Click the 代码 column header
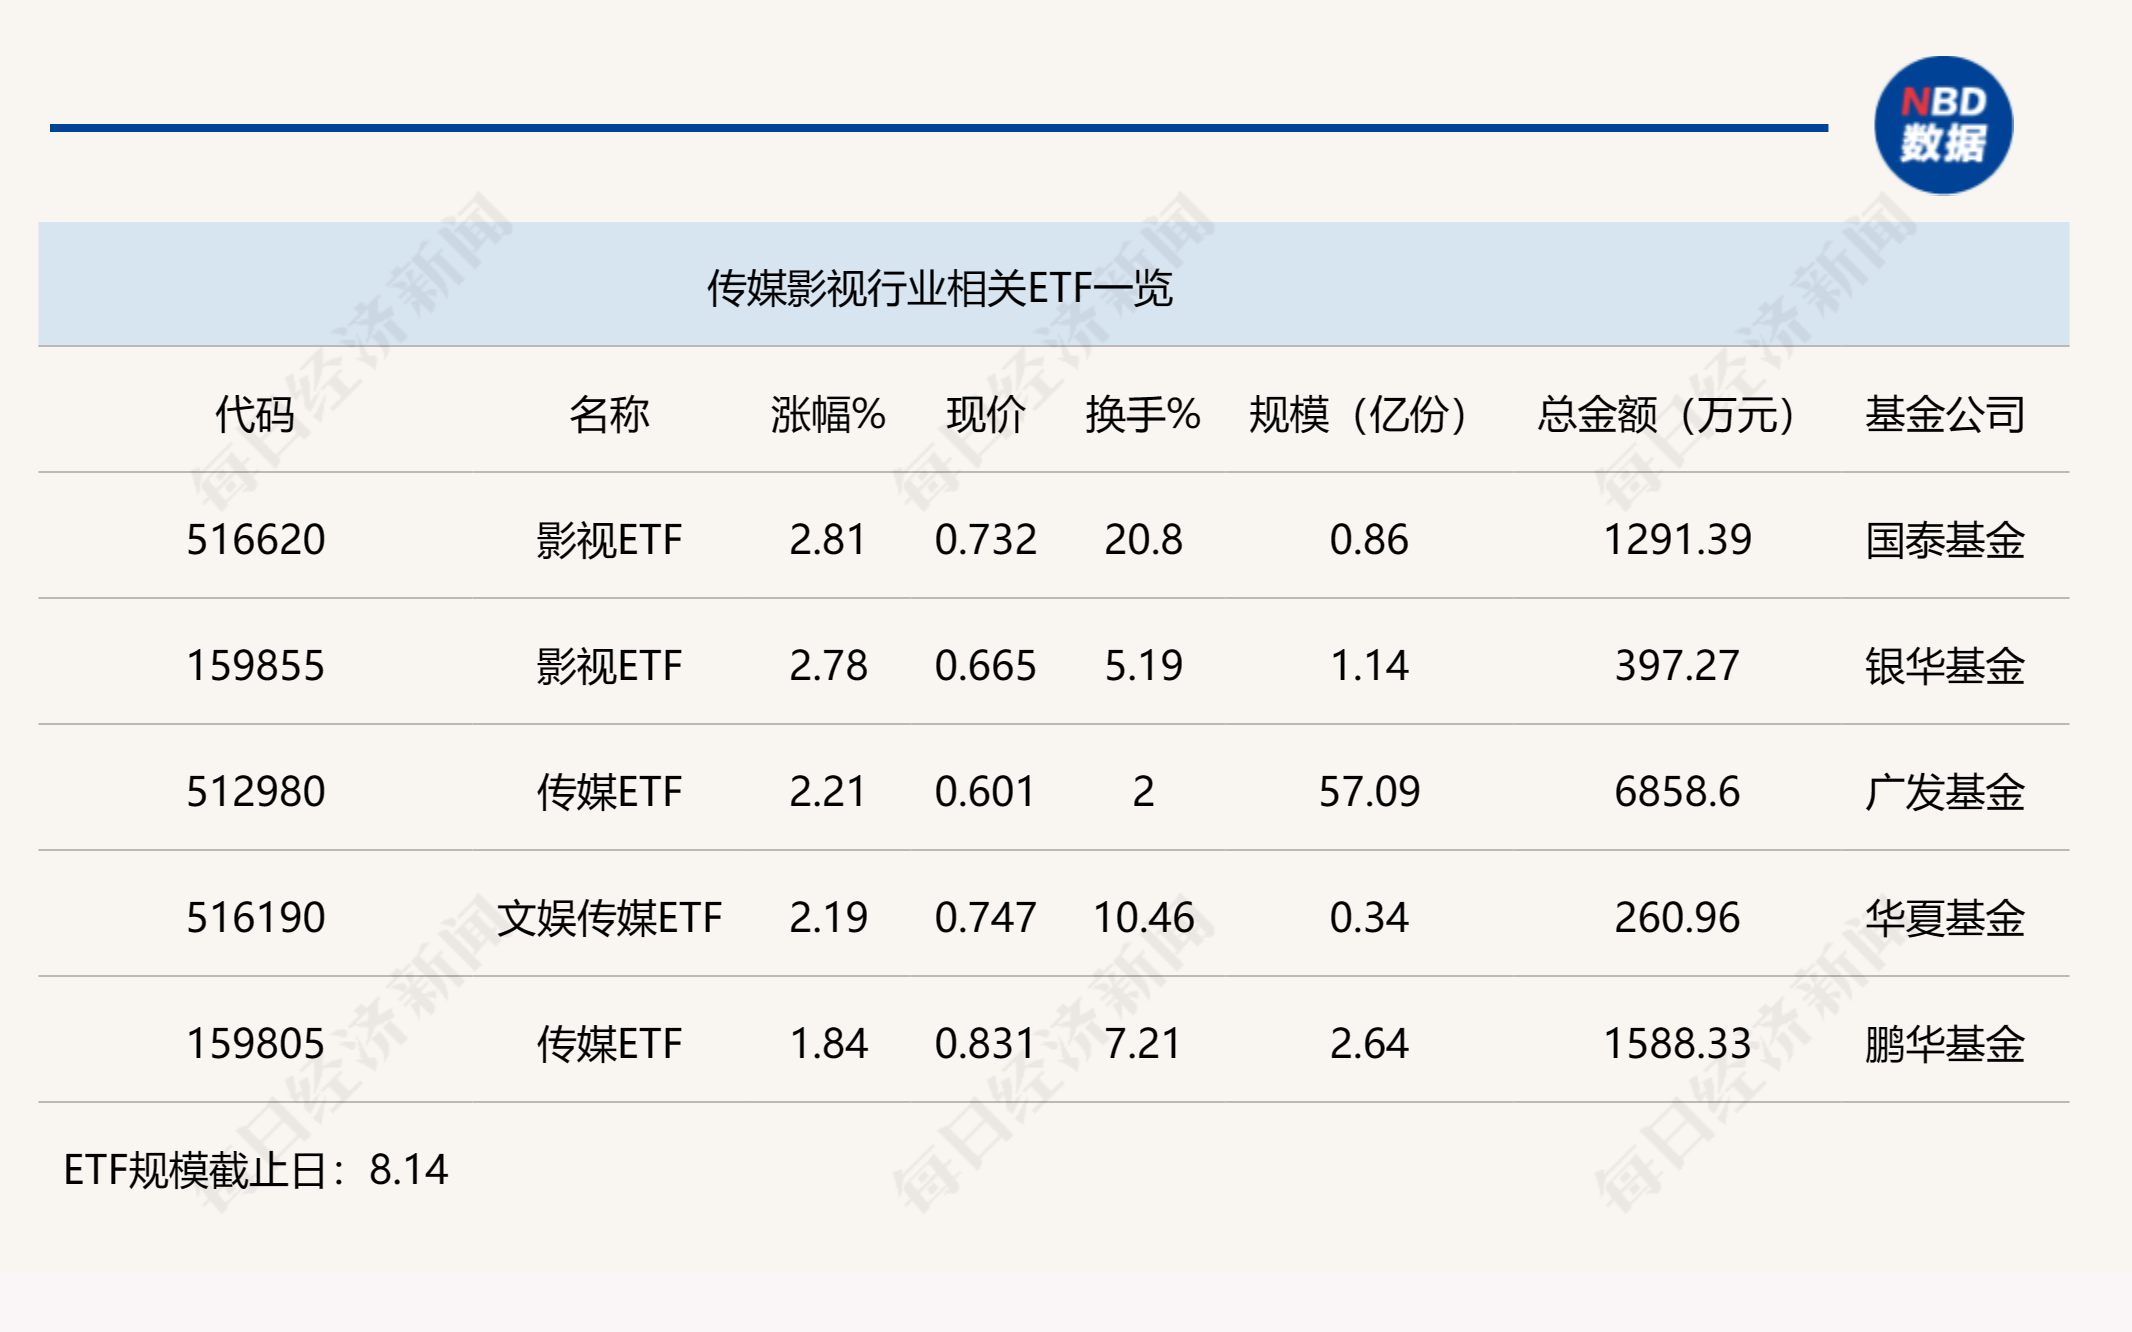The width and height of the screenshot is (2132, 1332). (255, 414)
